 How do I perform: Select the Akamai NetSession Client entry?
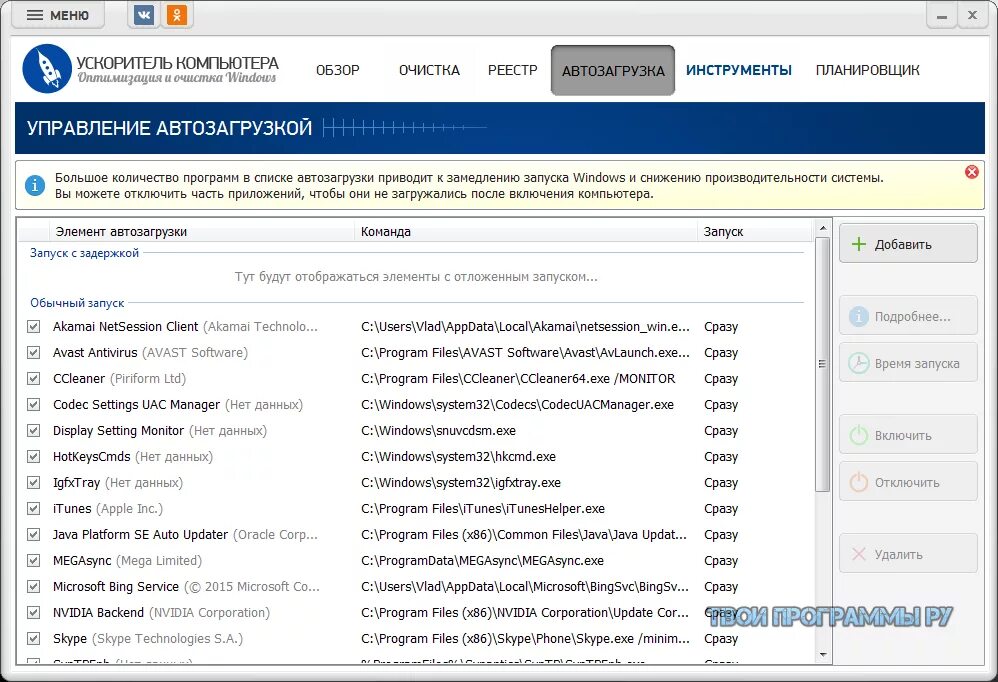click(125, 326)
